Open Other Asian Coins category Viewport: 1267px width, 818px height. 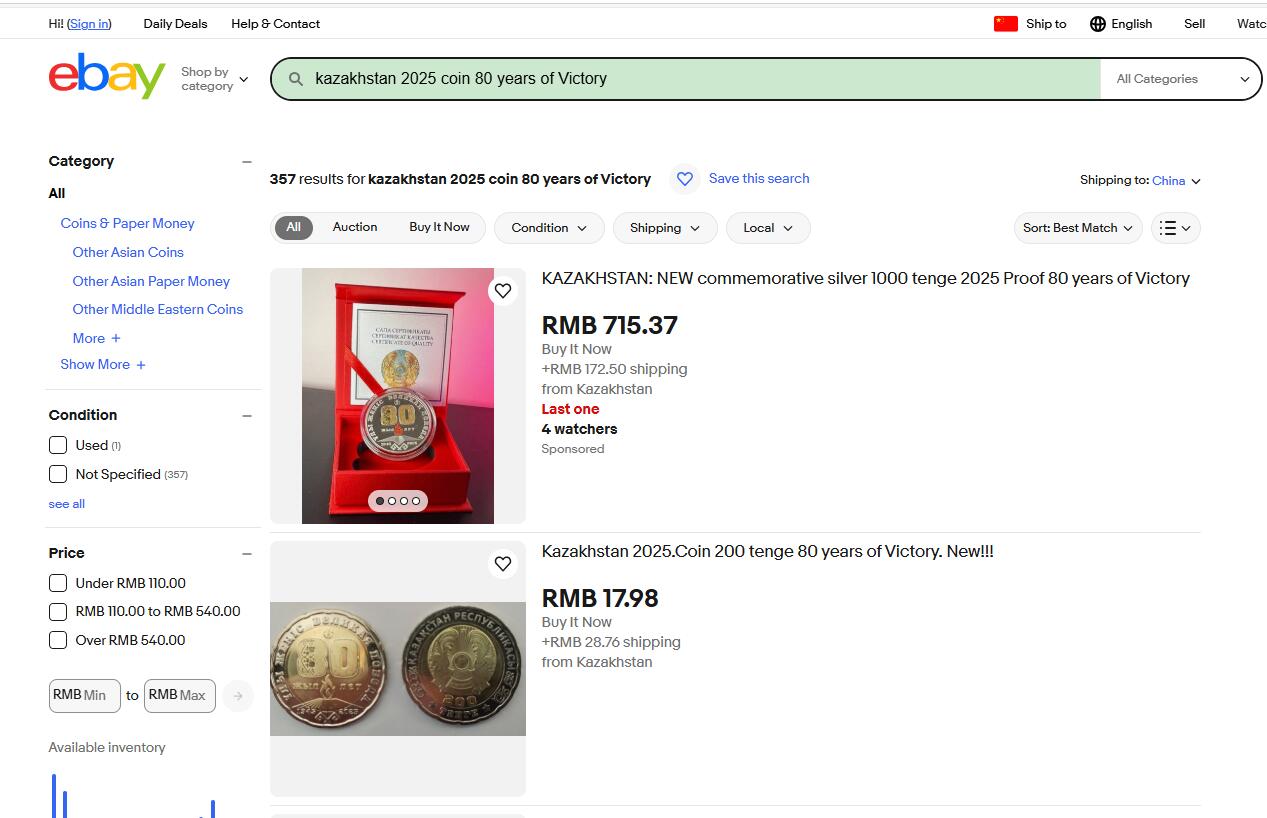(128, 252)
